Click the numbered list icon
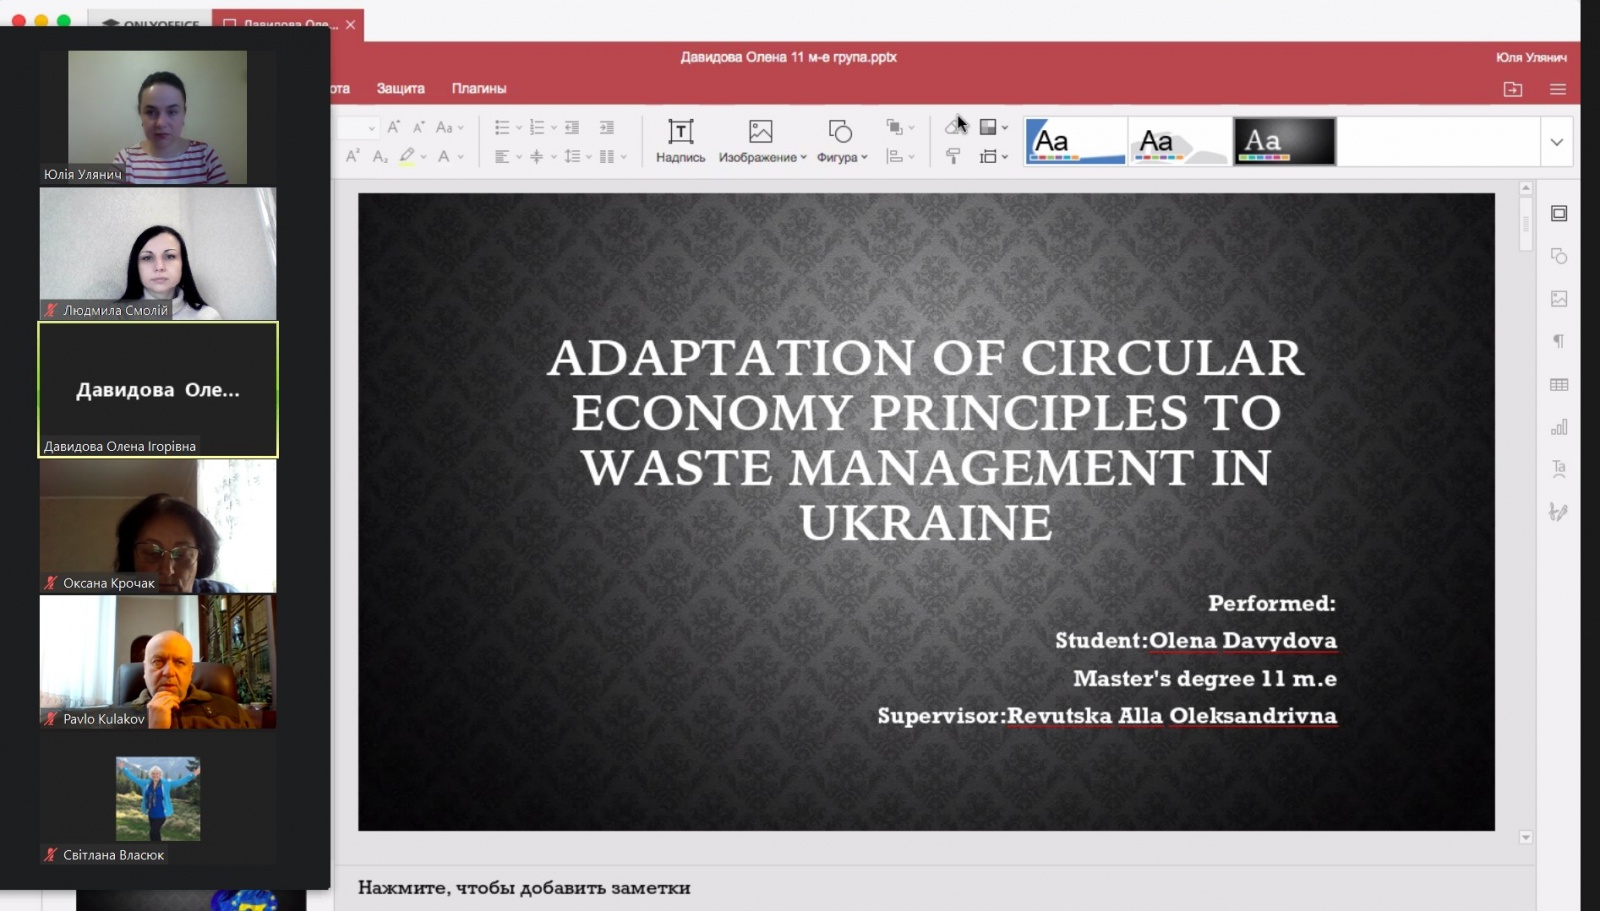The width and height of the screenshot is (1600, 911). coord(537,127)
